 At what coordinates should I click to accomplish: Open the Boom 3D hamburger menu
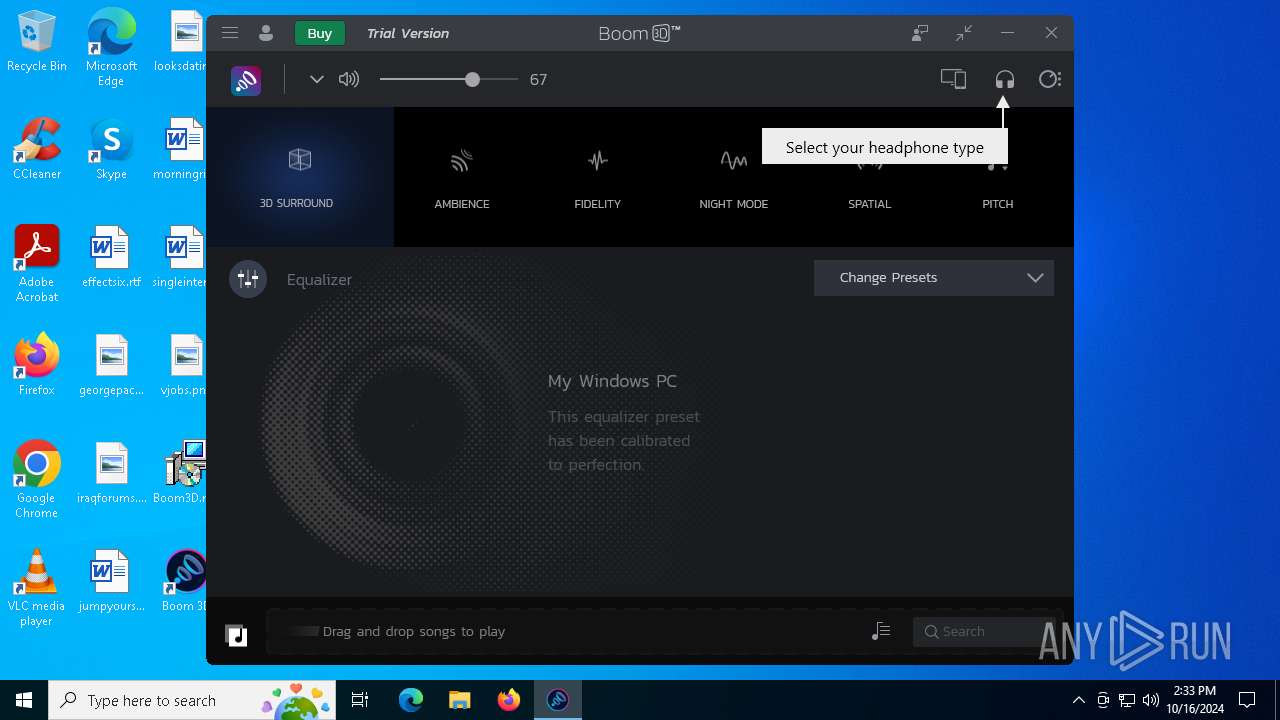230,33
